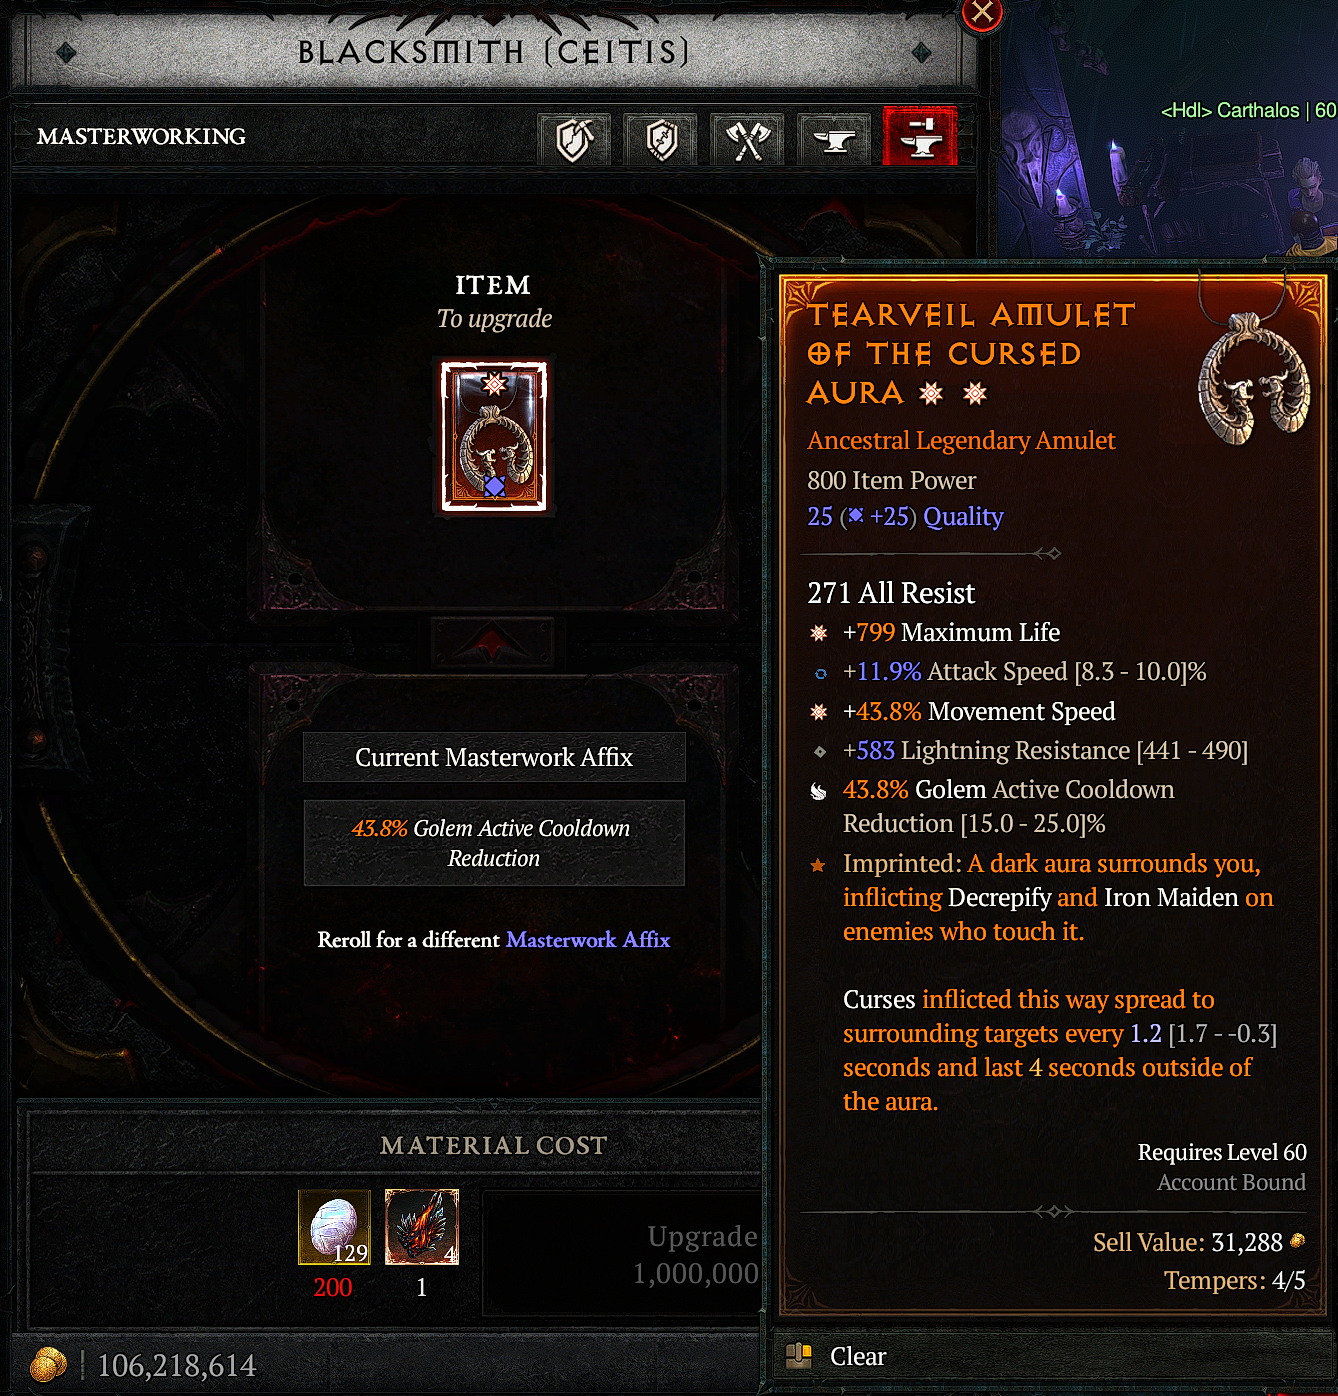The height and width of the screenshot is (1396, 1338).
Task: Select the dark spiky material icon
Action: coord(421,1227)
